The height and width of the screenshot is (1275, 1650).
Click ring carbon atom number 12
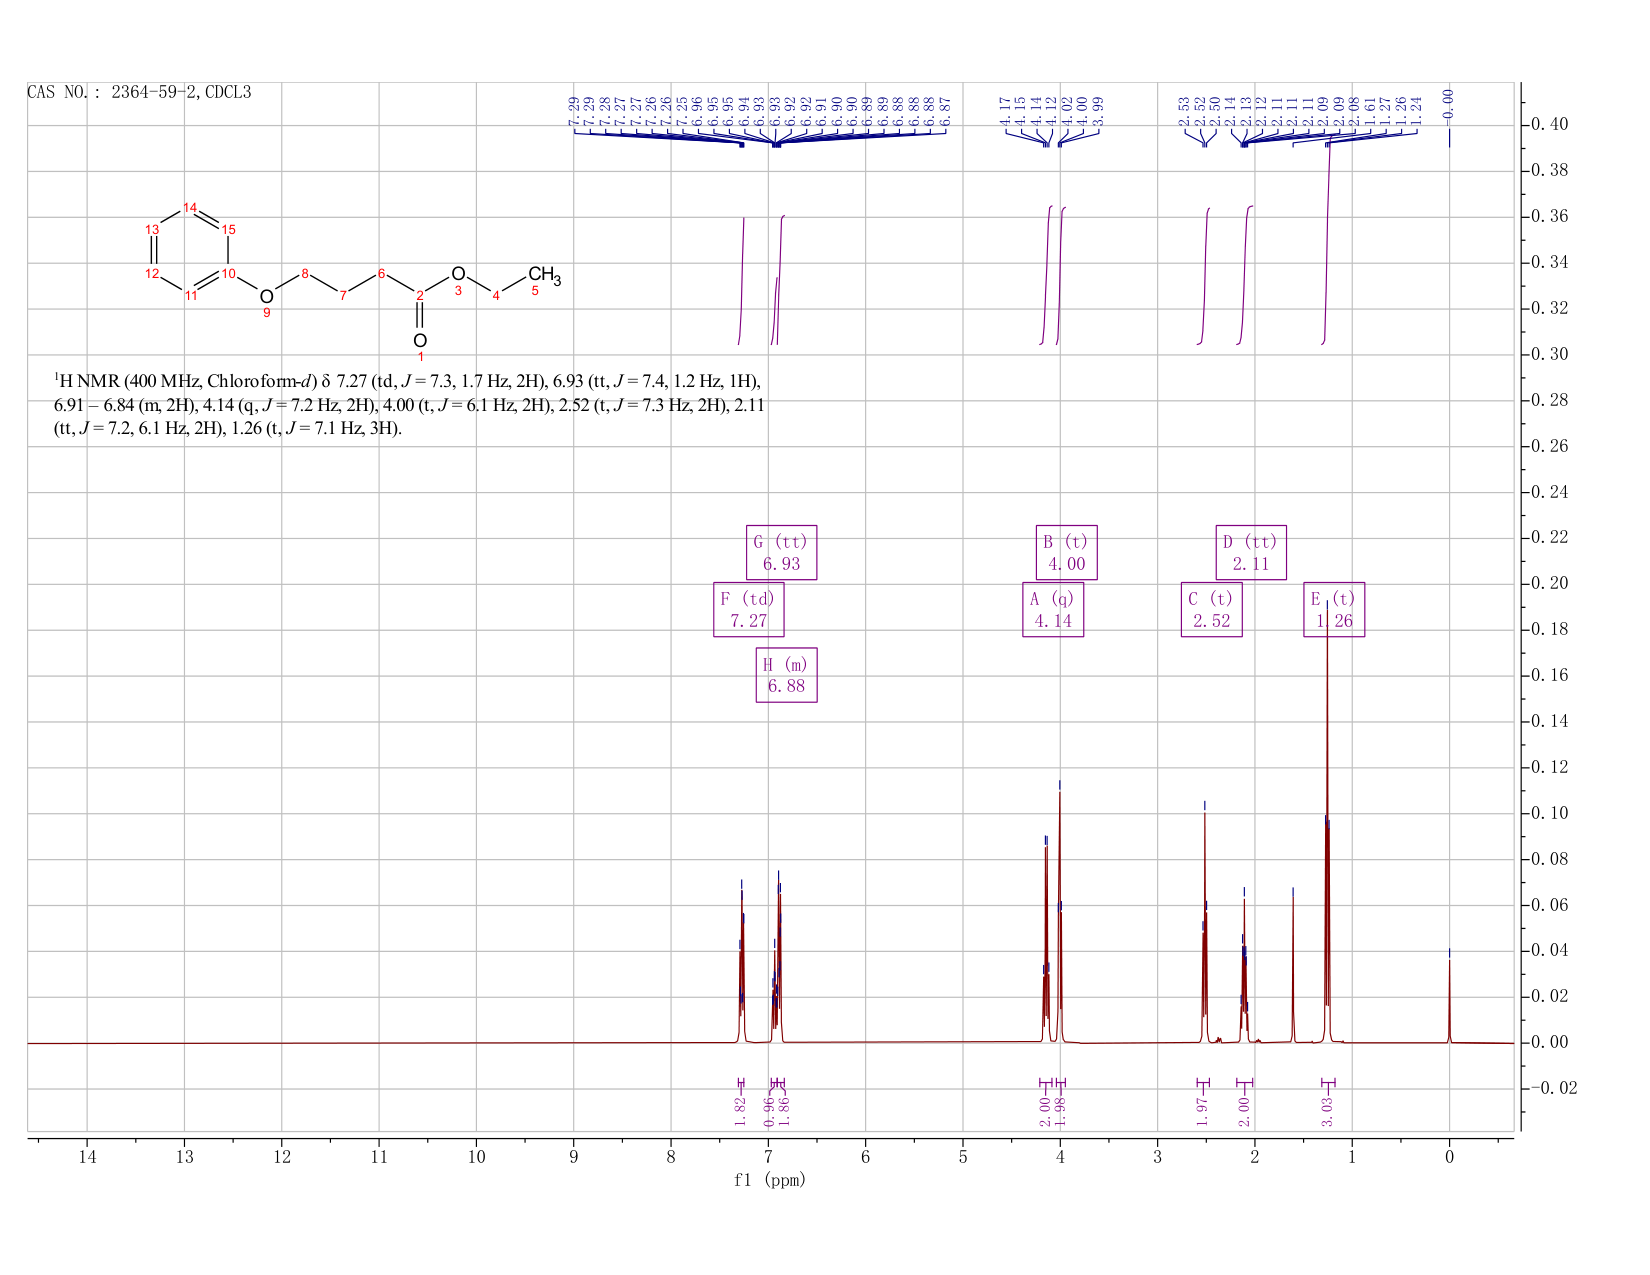coord(152,273)
